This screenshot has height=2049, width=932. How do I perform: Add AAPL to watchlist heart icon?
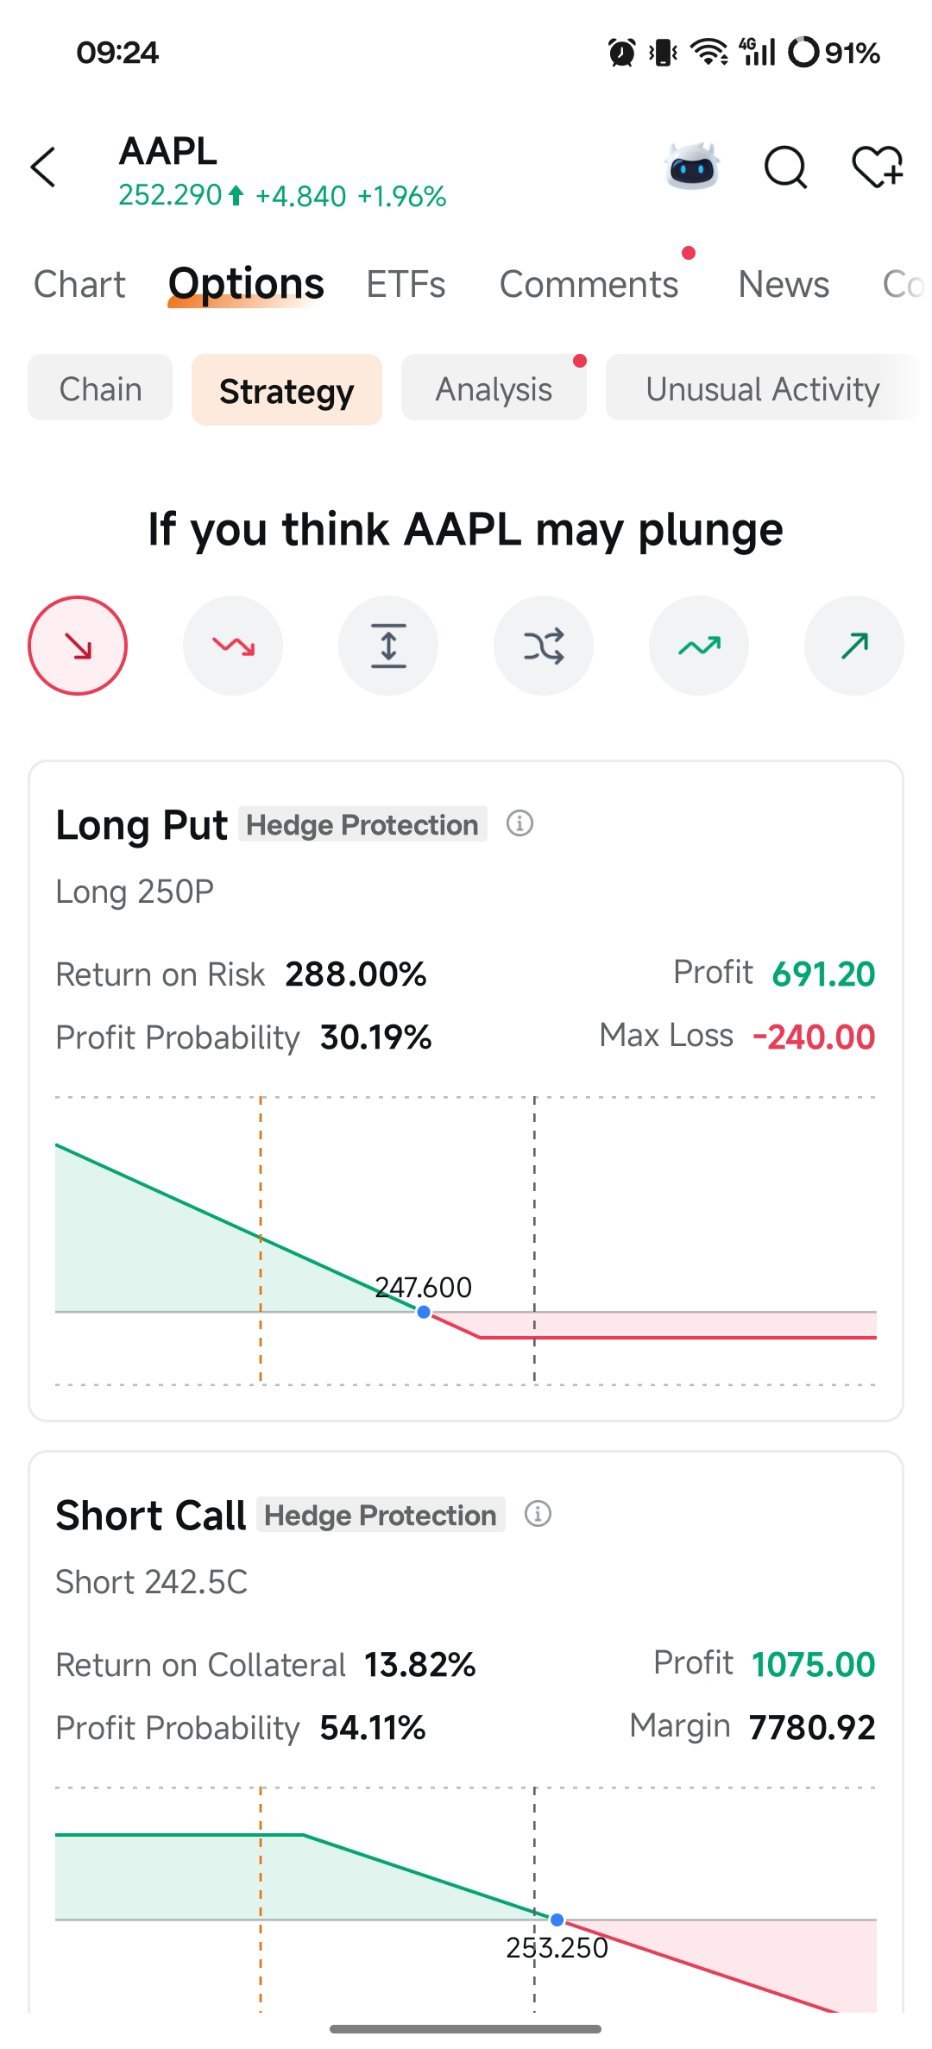(x=877, y=167)
